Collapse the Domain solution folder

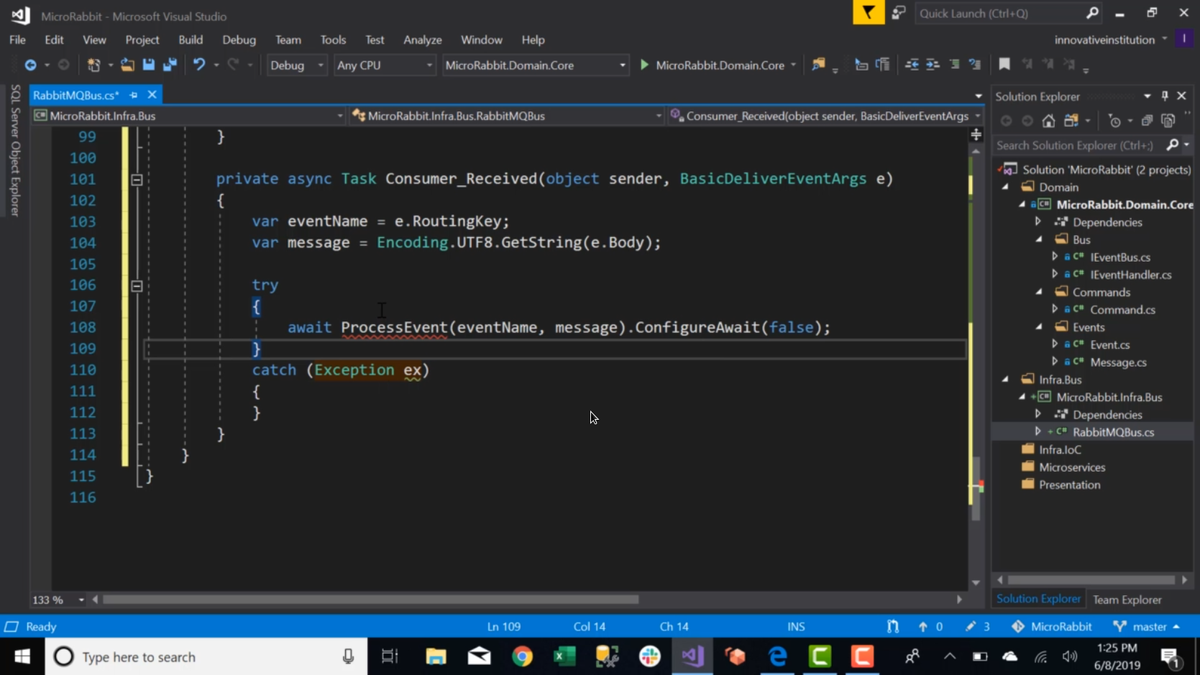(1006, 187)
